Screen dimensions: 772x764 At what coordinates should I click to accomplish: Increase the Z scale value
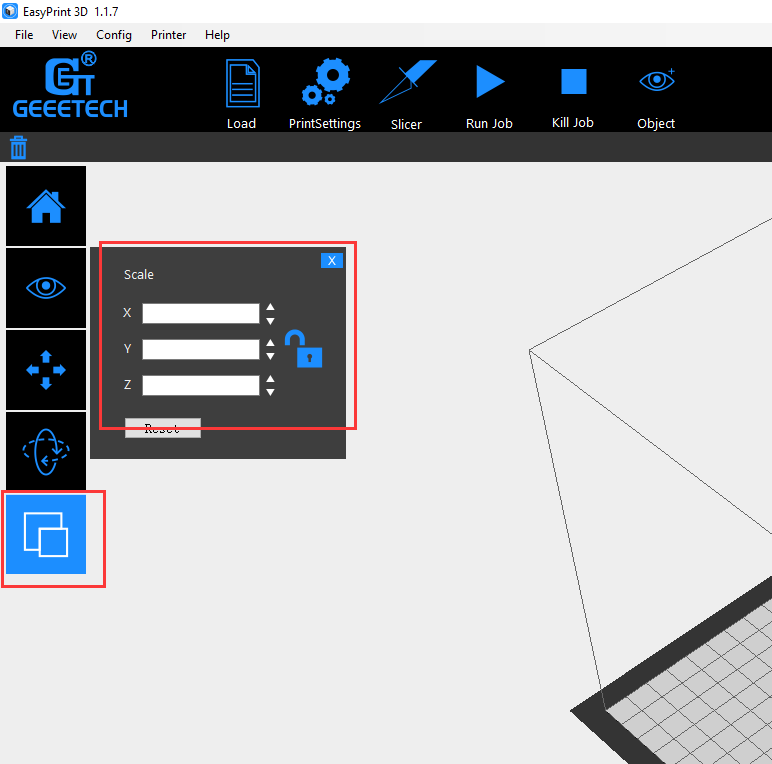click(x=270, y=379)
